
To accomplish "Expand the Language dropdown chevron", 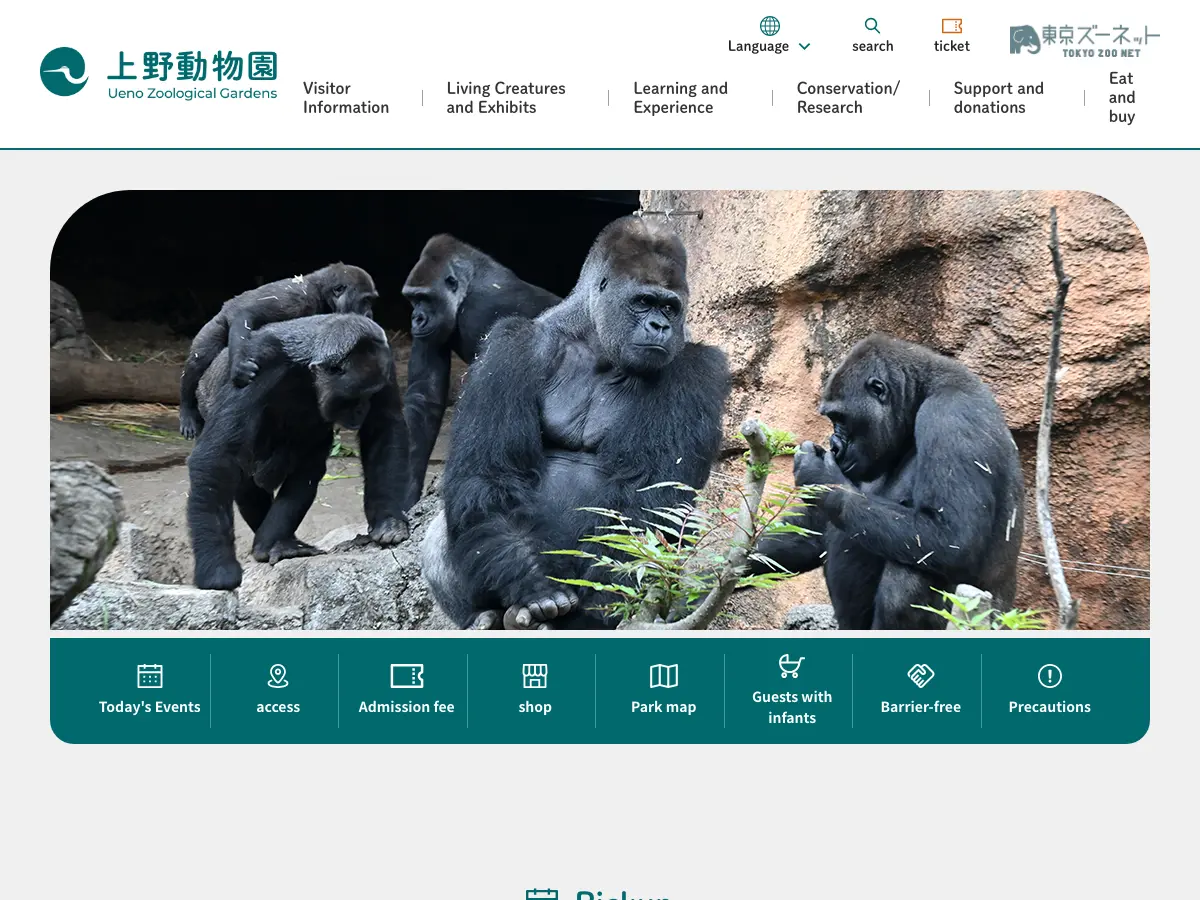I will (x=804, y=47).
